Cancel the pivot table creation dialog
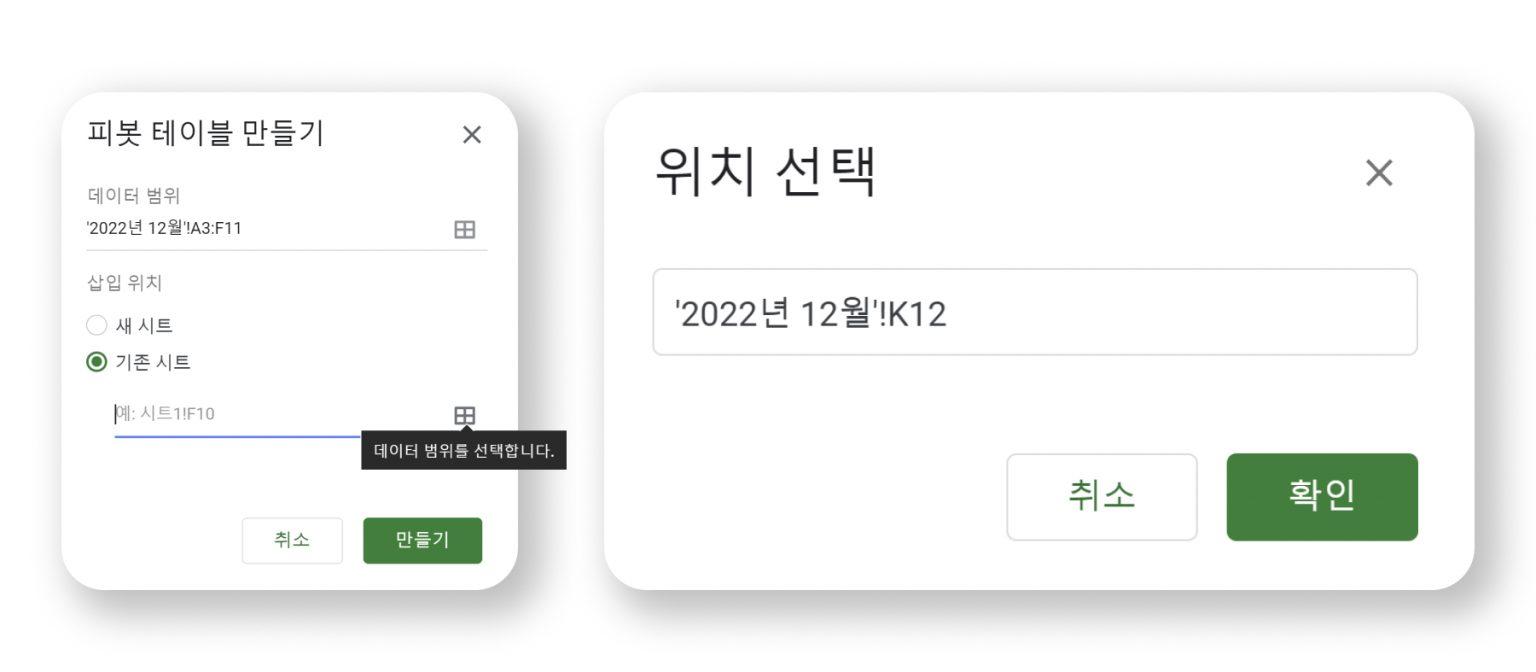Image resolution: width=1536 pixels, height=672 pixels. coord(292,540)
